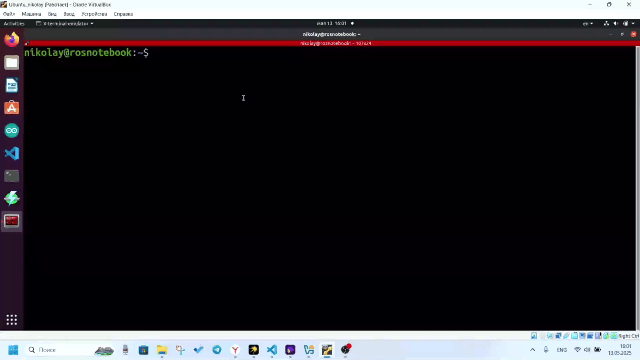Click the red Terminator pane title bar

pyautogui.click(x=331, y=43)
